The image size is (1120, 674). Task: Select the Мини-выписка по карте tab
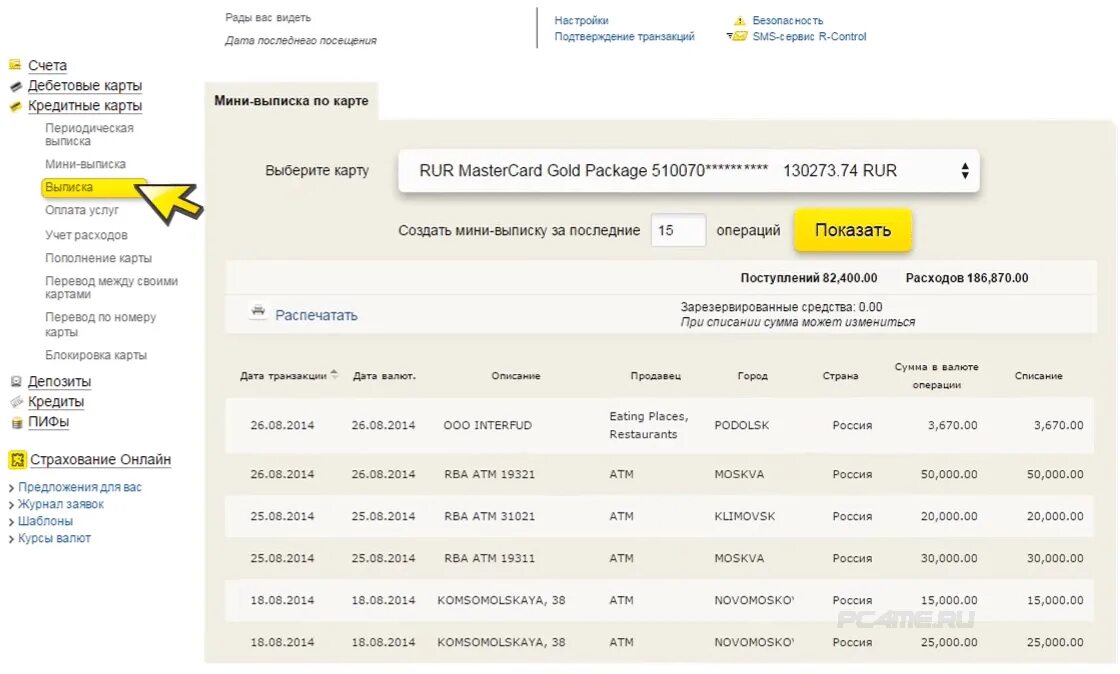[291, 101]
